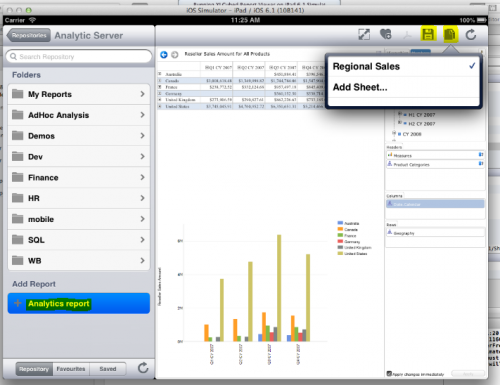Viewport: 500px width, 385px height.
Task: Expand the CY 2008 tree node
Action: point(394,134)
